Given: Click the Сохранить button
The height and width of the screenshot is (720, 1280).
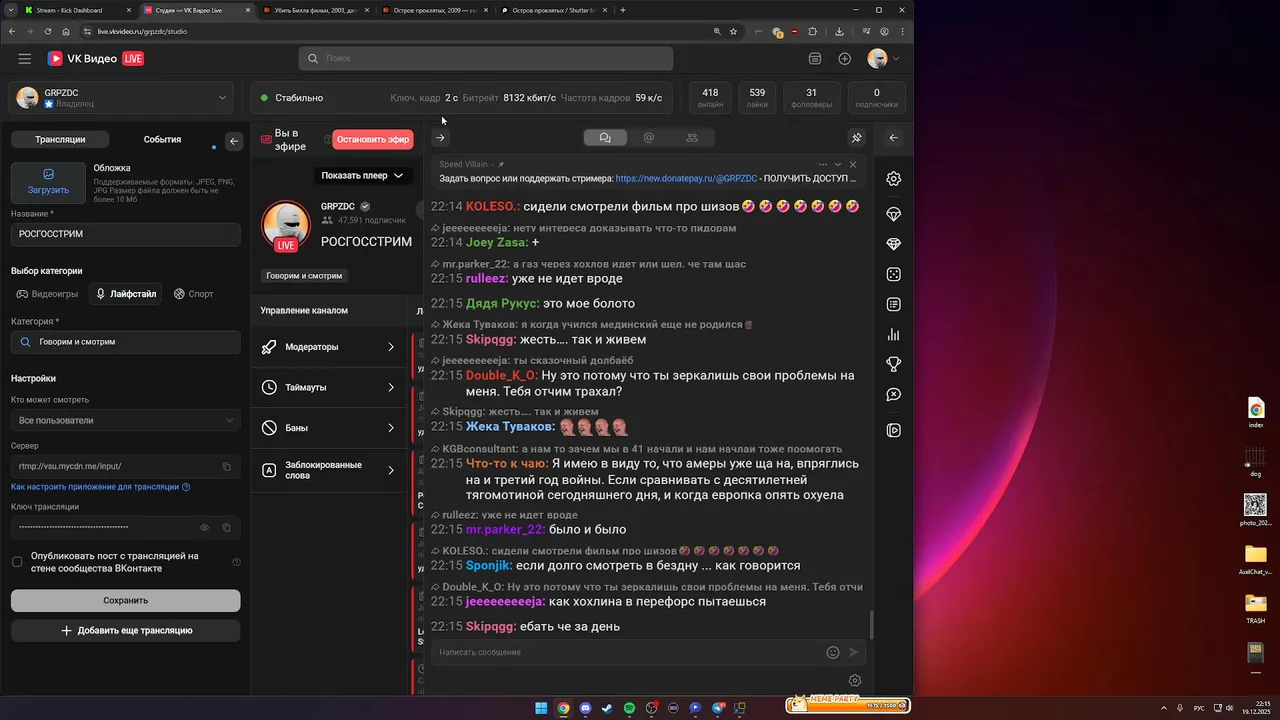Looking at the screenshot, I should click(x=125, y=600).
